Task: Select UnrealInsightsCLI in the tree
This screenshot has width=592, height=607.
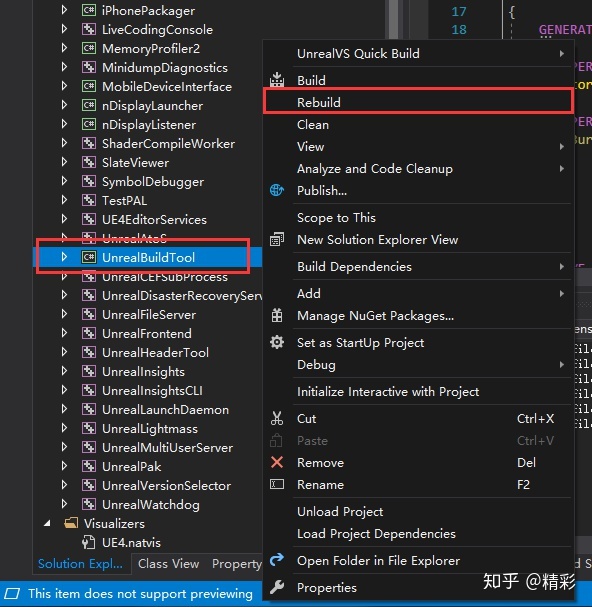Action: pos(152,391)
